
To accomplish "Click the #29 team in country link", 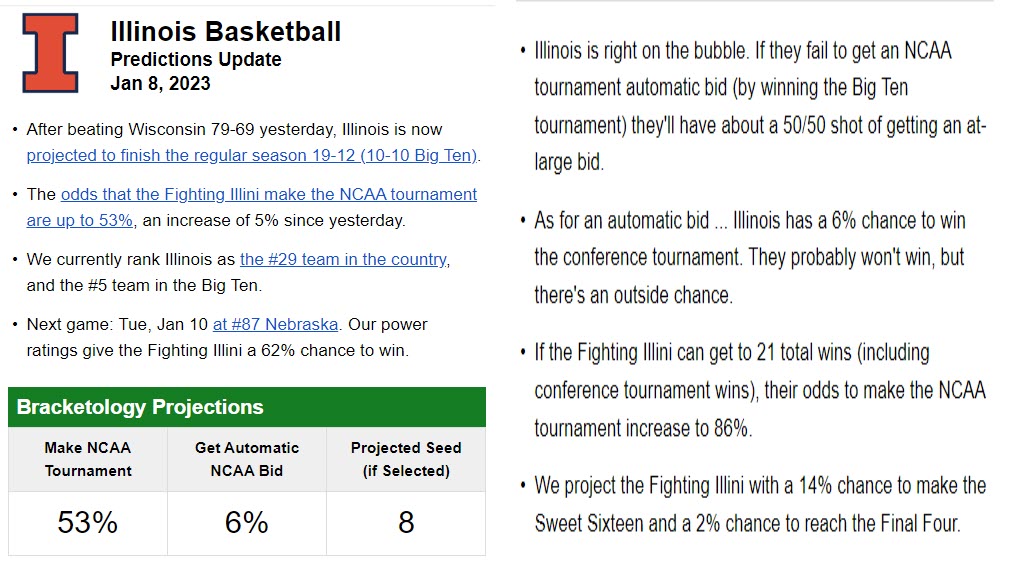I will (x=343, y=260).
